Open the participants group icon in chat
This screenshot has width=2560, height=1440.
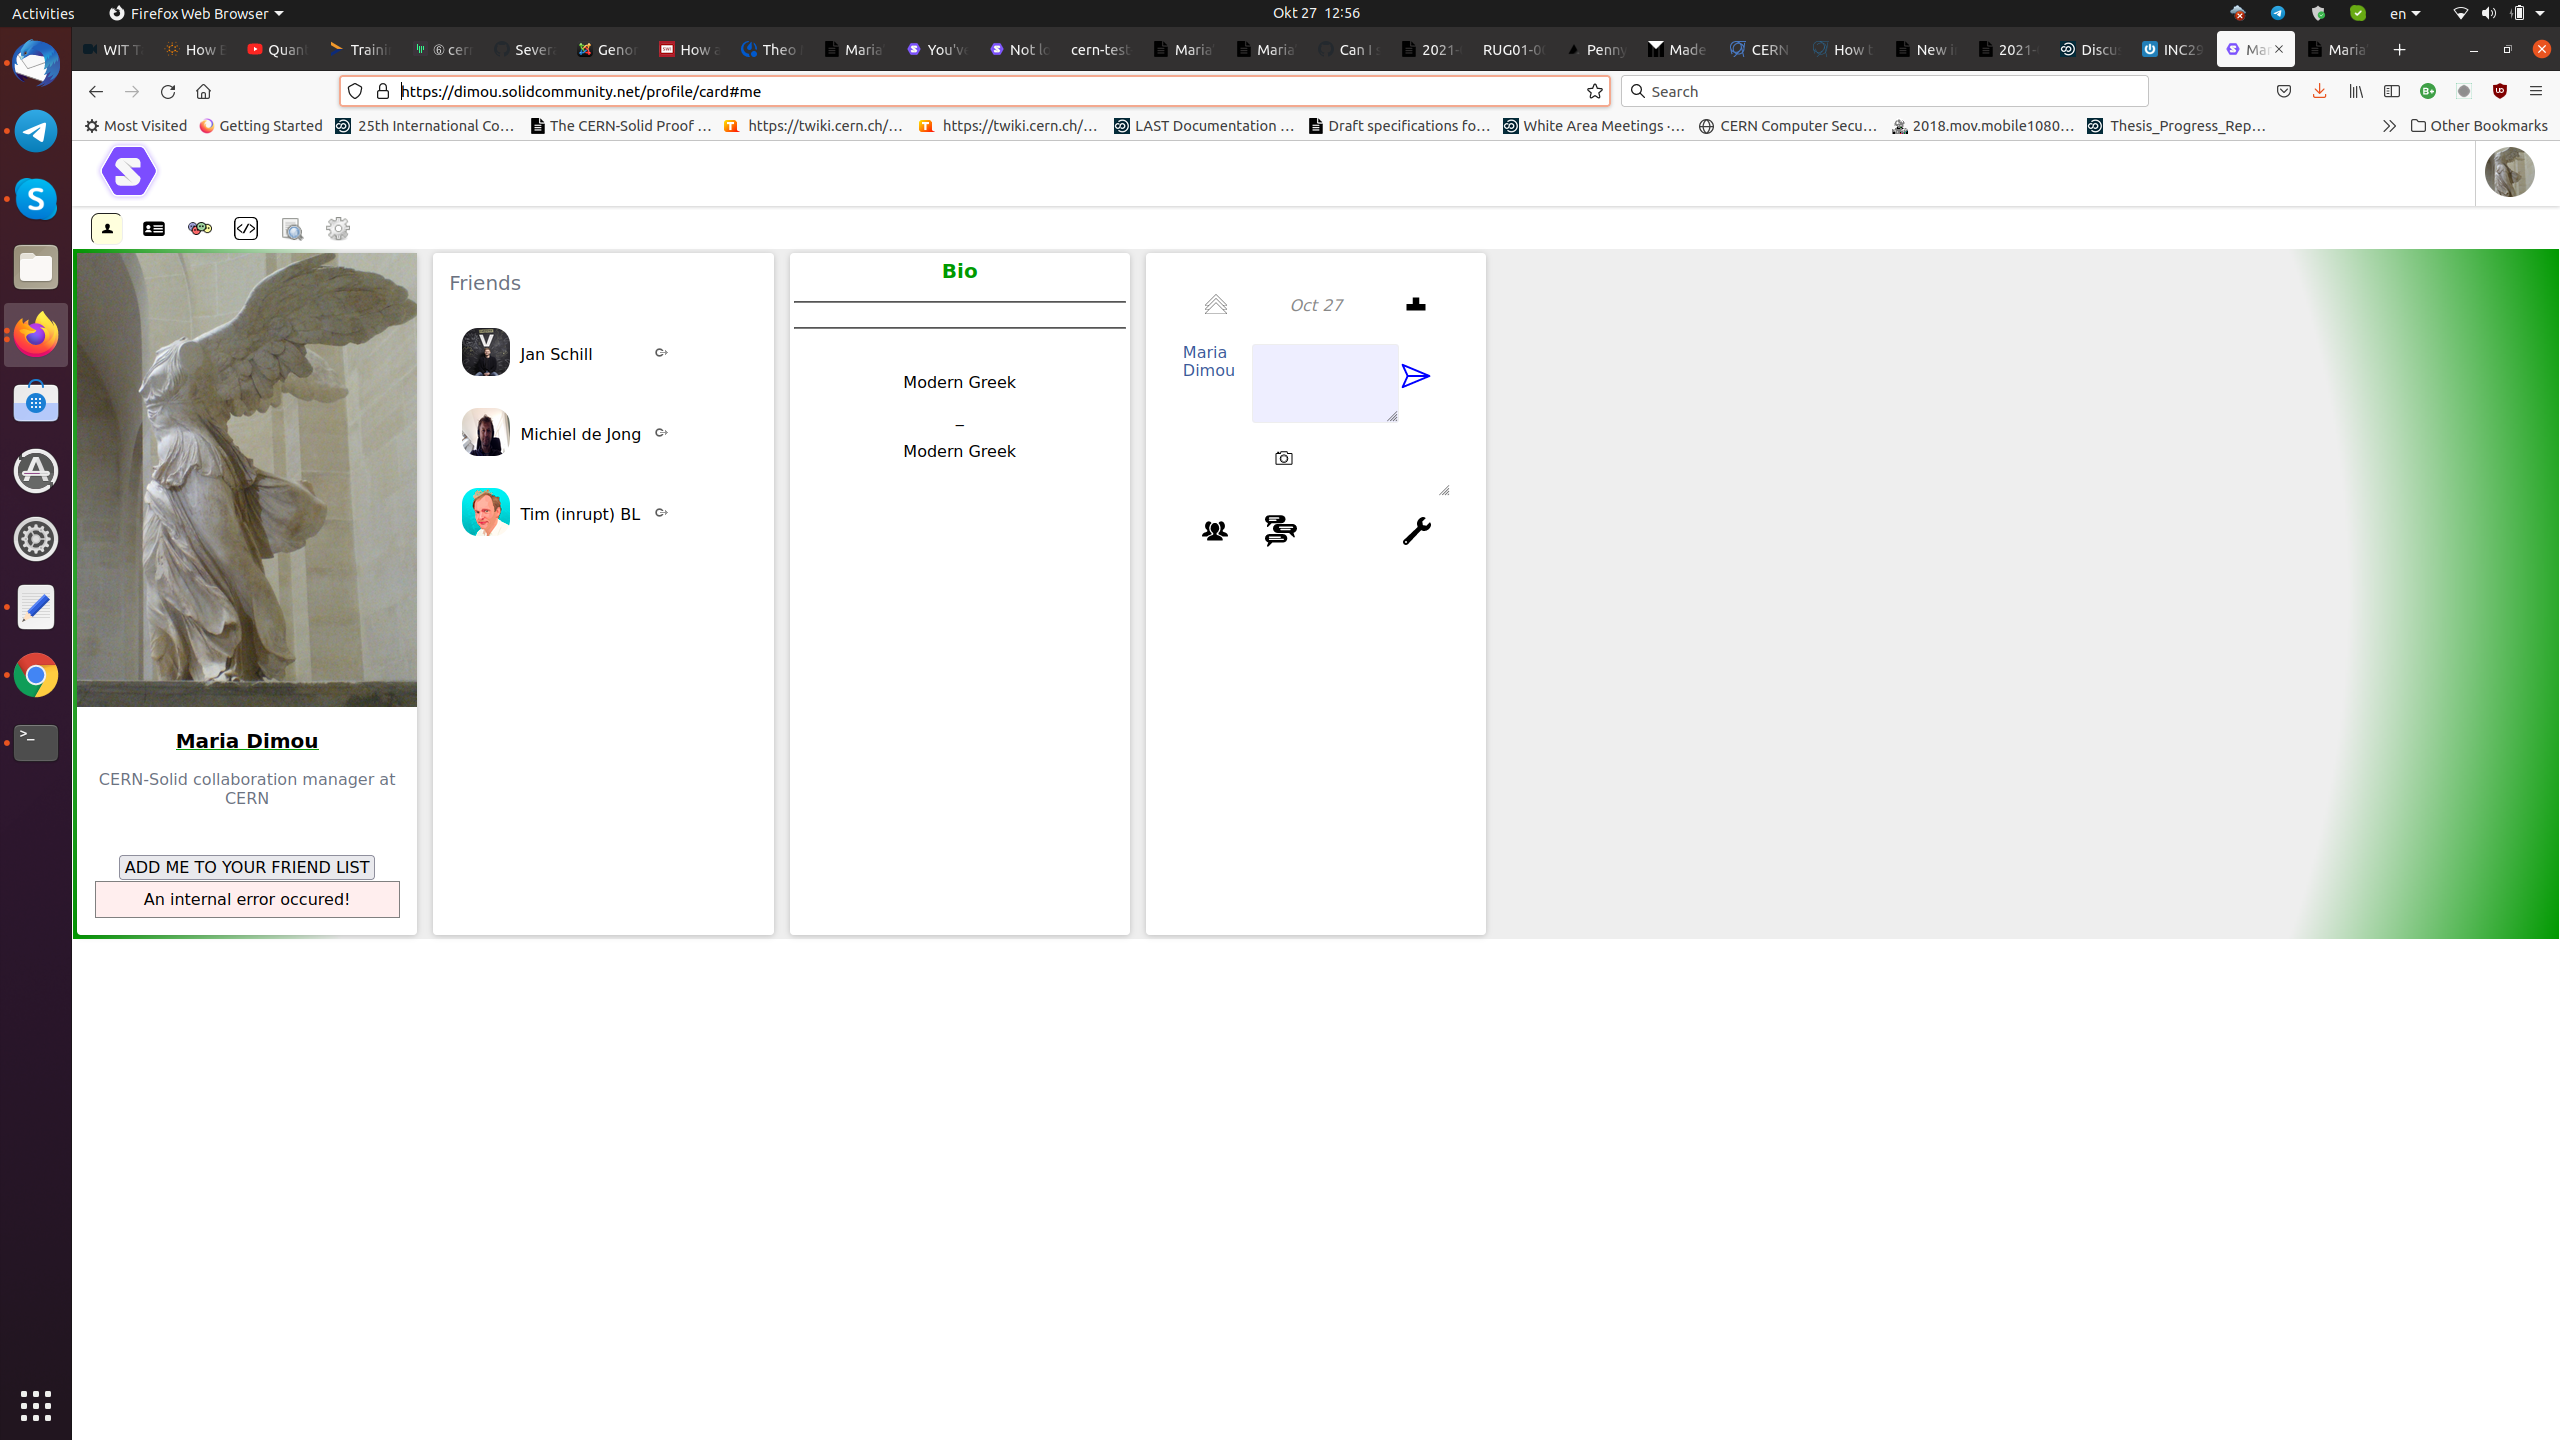click(1215, 531)
